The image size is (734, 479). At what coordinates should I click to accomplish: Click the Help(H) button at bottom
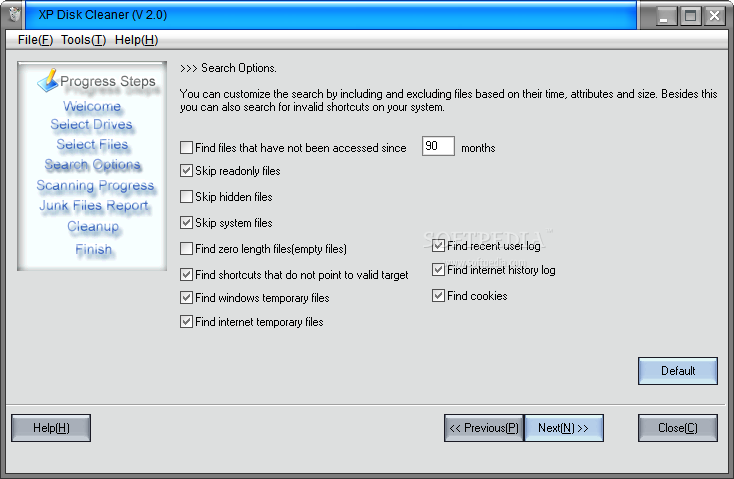pyautogui.click(x=51, y=428)
